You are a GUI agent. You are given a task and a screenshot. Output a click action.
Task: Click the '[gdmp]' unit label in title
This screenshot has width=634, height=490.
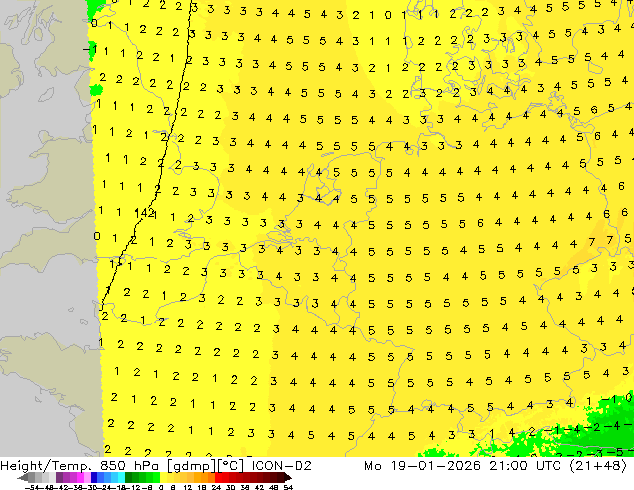point(190,466)
